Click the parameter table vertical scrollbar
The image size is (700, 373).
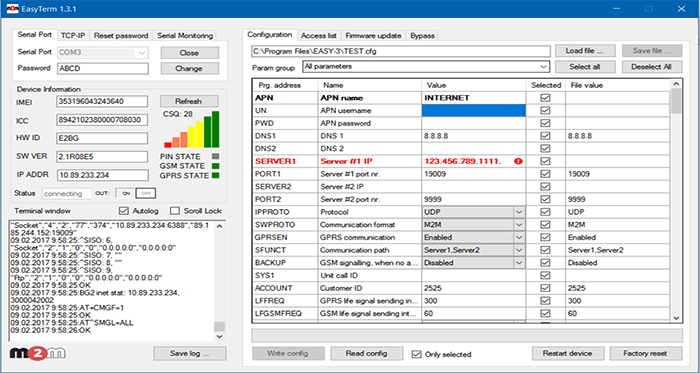(676, 201)
